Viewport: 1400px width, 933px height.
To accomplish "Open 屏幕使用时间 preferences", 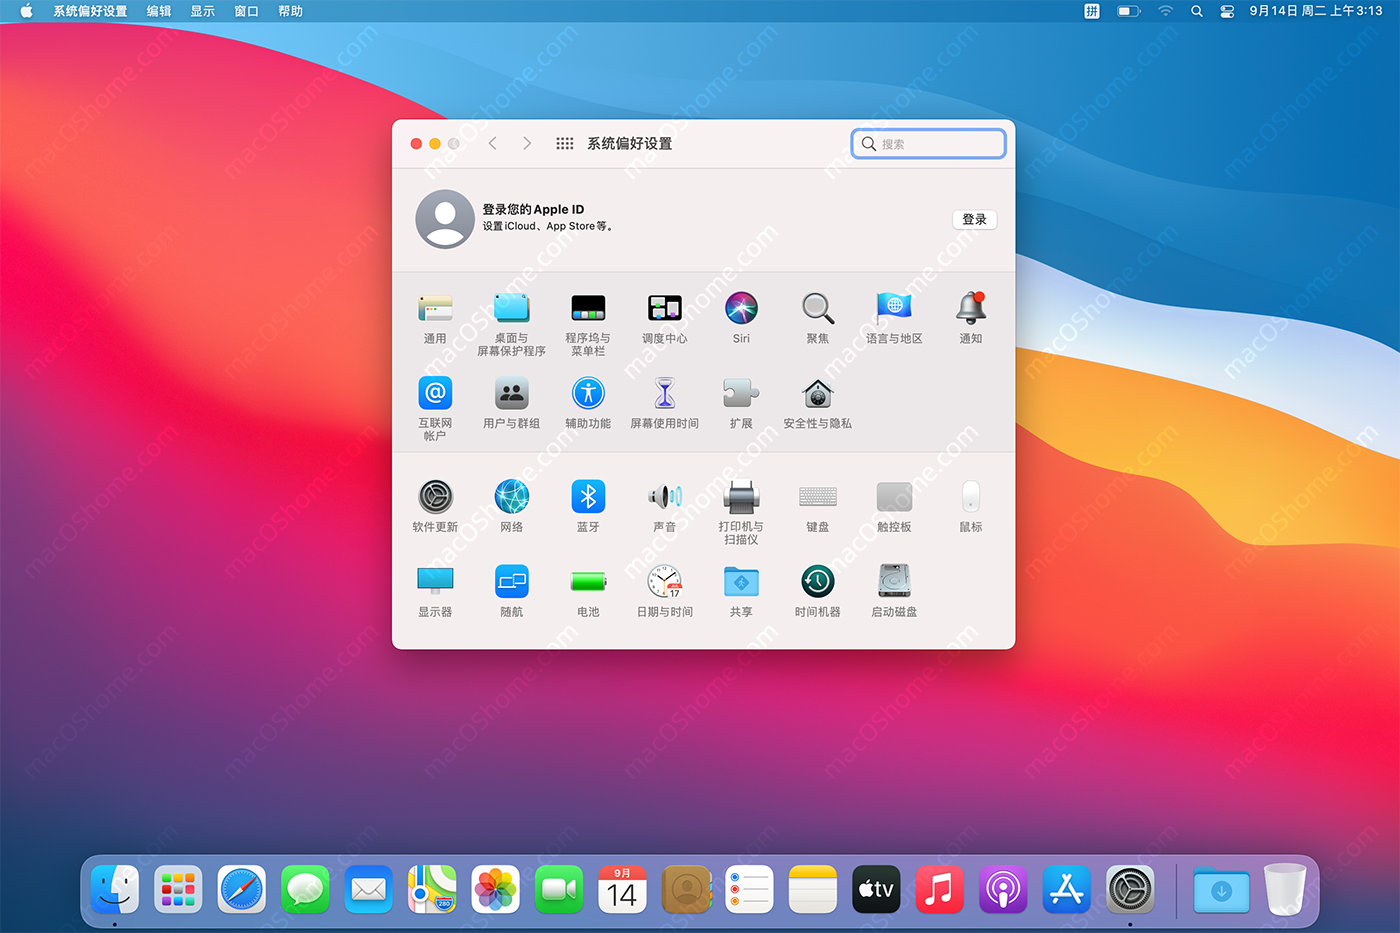I will click(664, 393).
